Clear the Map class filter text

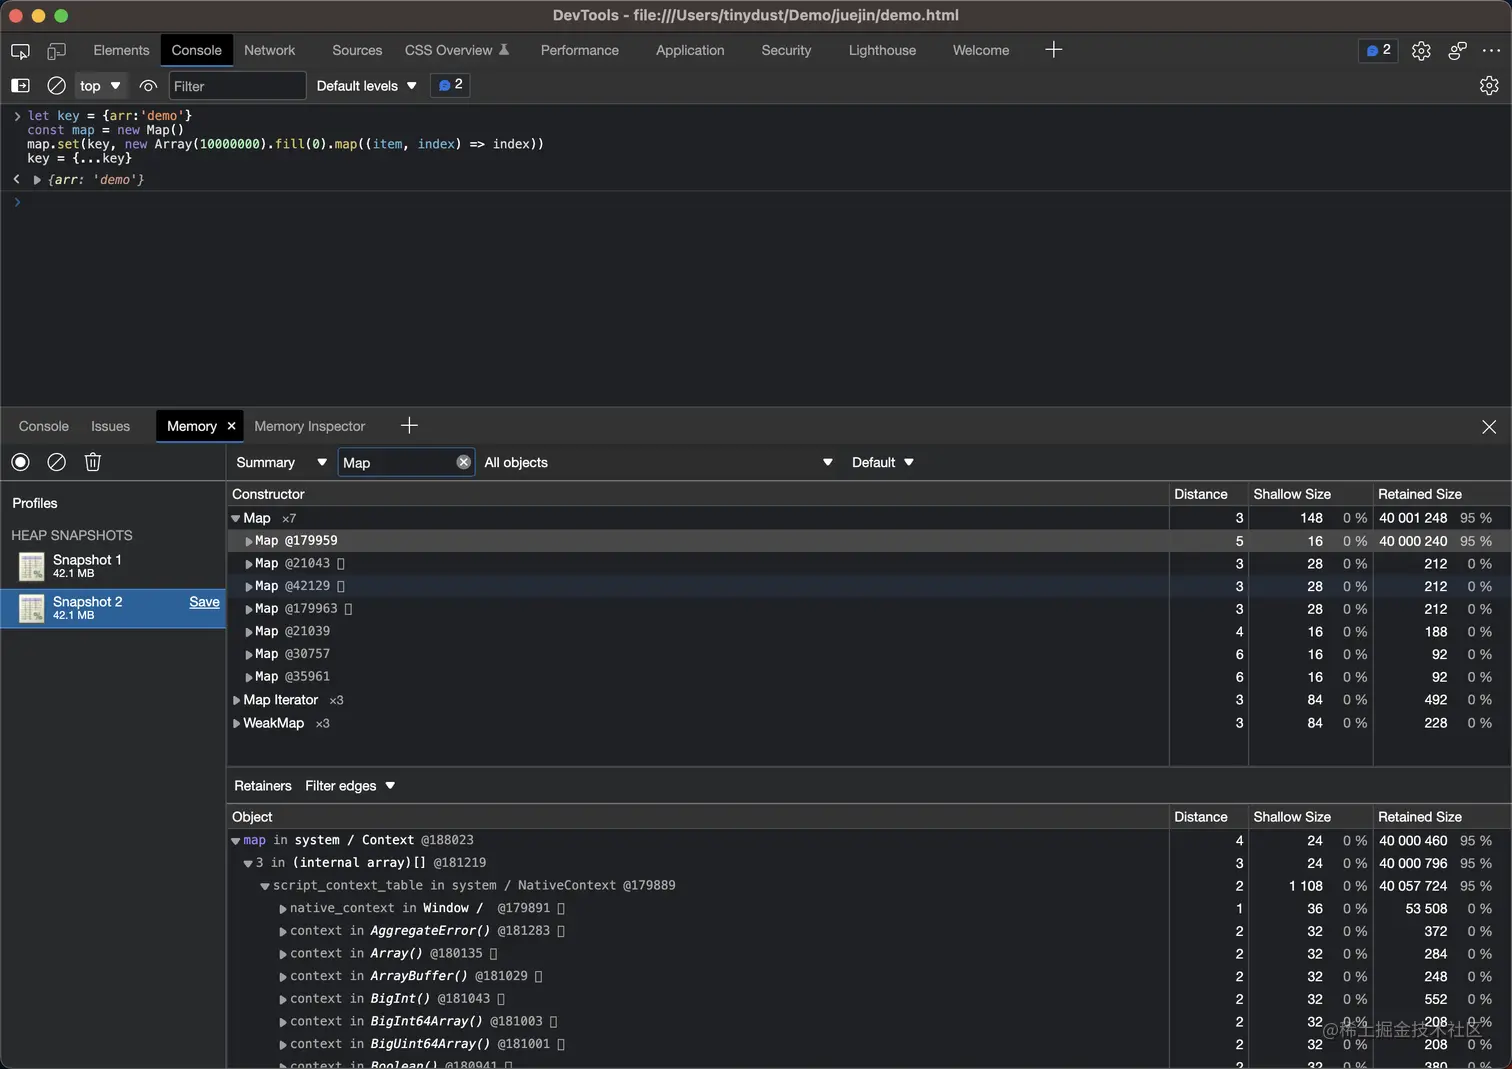coord(463,462)
